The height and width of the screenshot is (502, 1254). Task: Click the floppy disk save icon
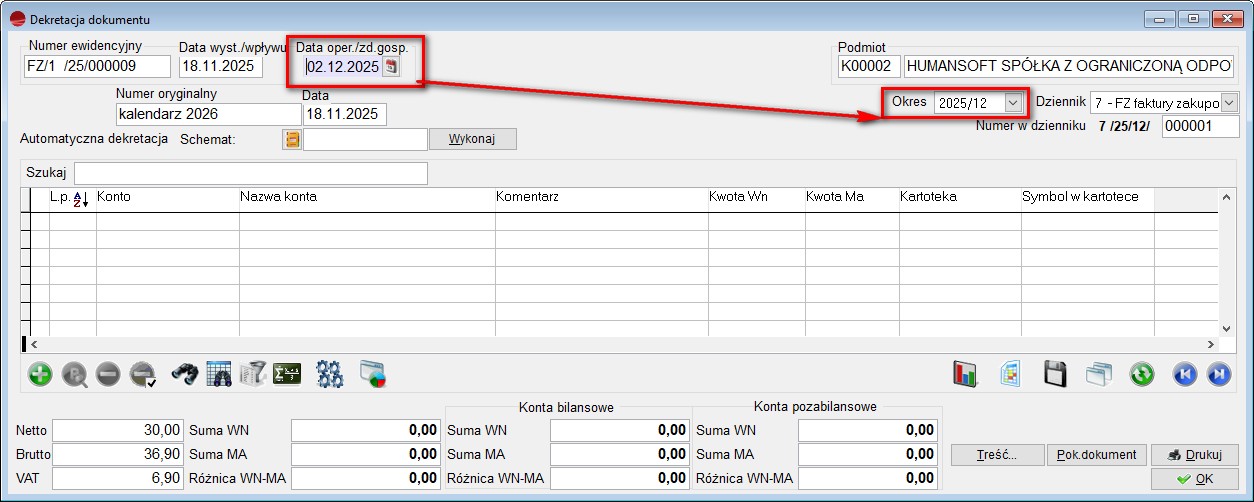click(x=1055, y=375)
